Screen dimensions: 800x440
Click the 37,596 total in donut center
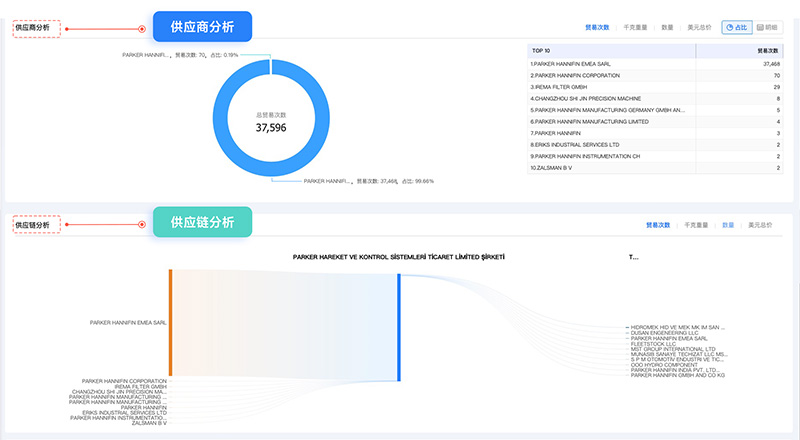click(x=271, y=128)
